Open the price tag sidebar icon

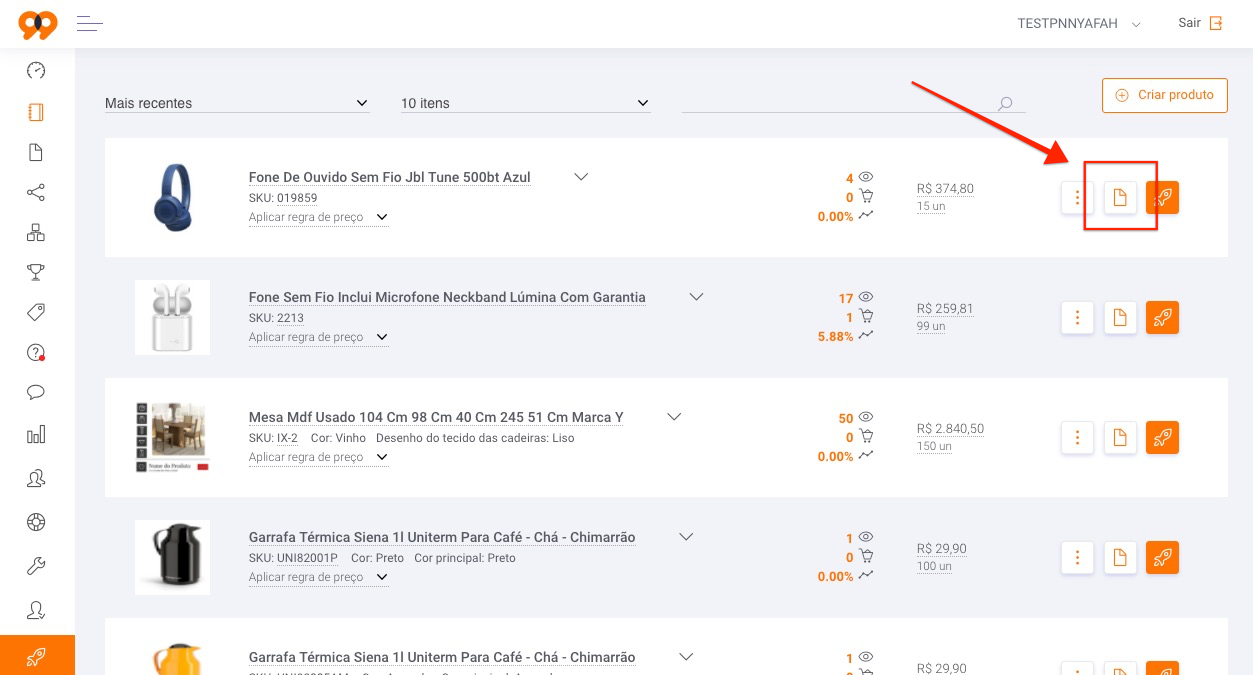[x=36, y=312]
